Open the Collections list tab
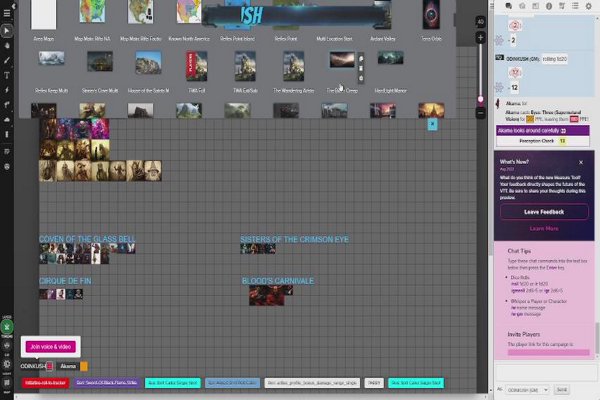Viewport: 600px width, 400px height. pos(575,6)
